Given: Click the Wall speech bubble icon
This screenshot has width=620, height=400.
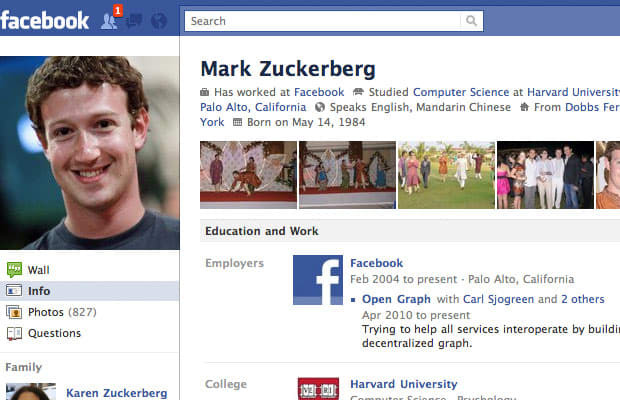Looking at the screenshot, I should (14, 270).
